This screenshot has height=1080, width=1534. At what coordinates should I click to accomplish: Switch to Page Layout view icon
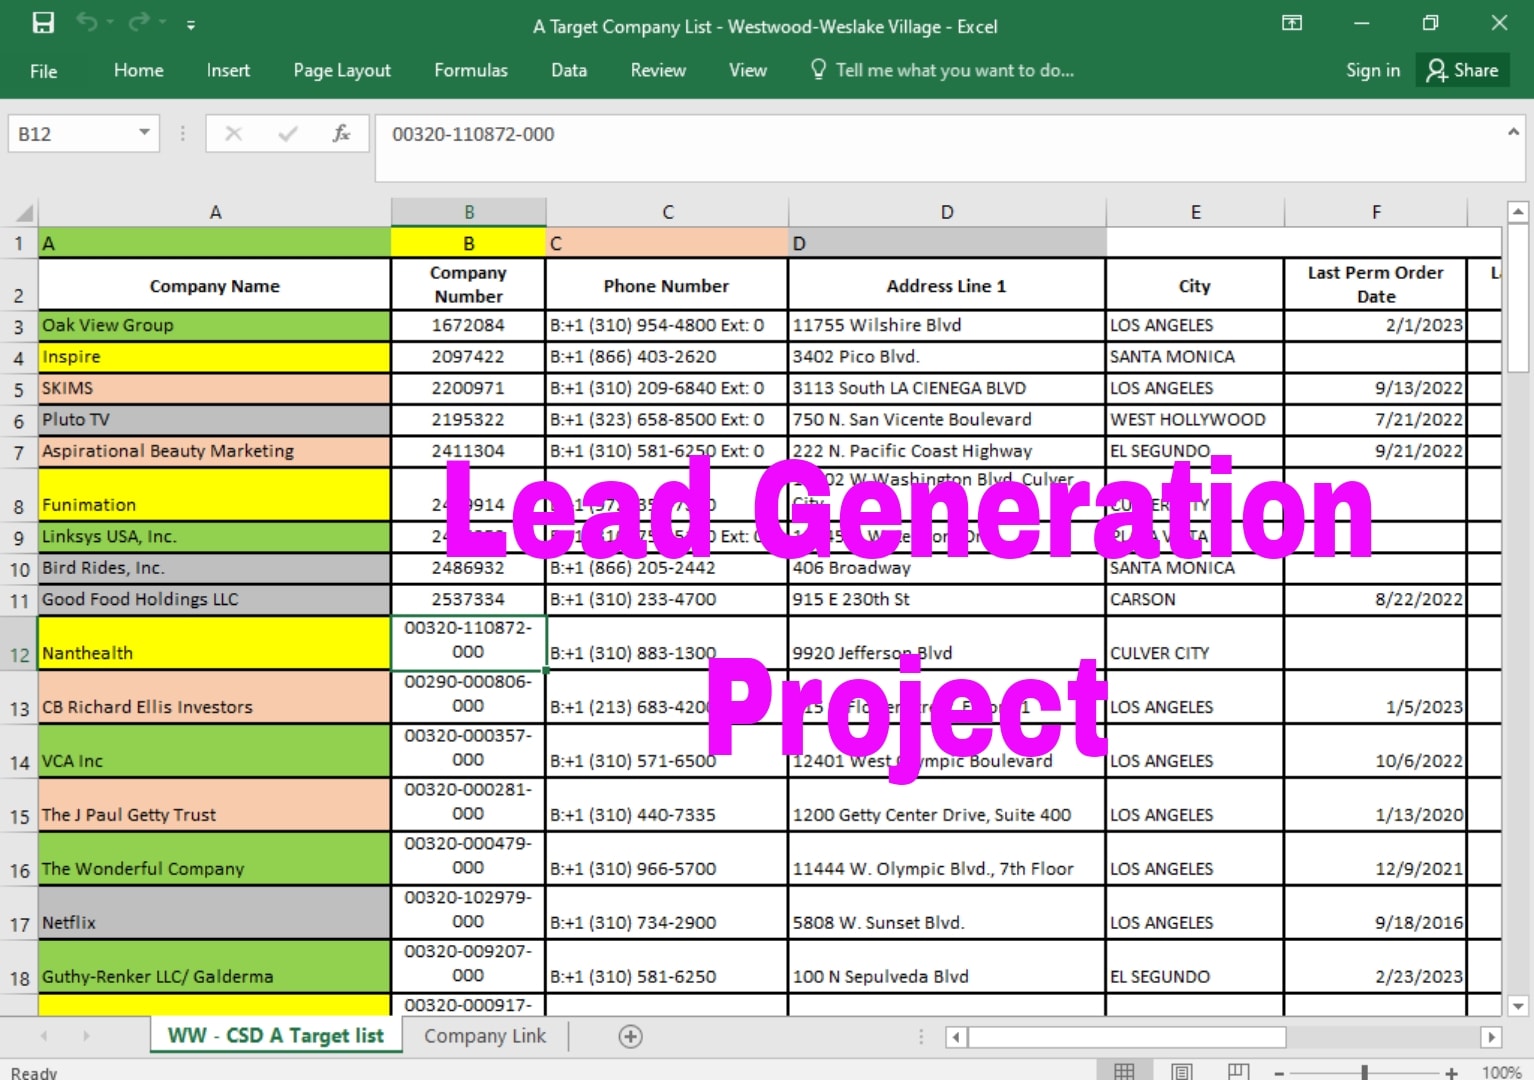click(1181, 1071)
